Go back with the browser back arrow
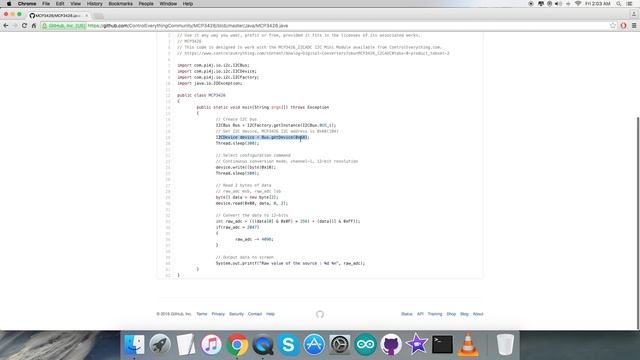This screenshot has width=640, height=360. (6, 26)
